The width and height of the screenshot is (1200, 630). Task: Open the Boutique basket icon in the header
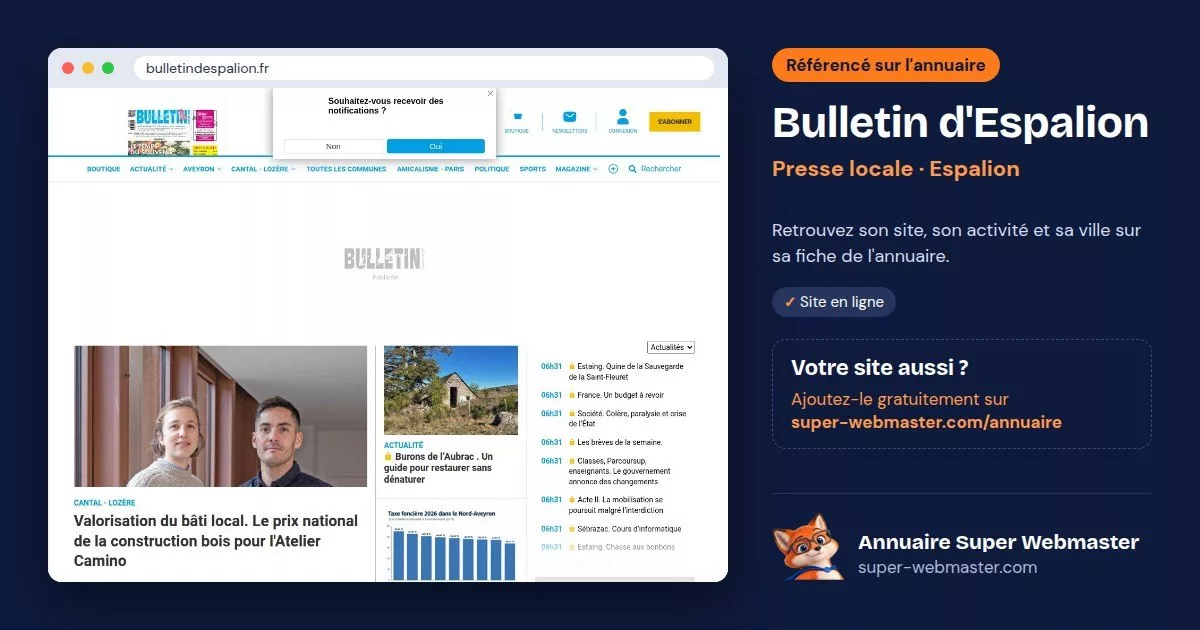[517, 117]
